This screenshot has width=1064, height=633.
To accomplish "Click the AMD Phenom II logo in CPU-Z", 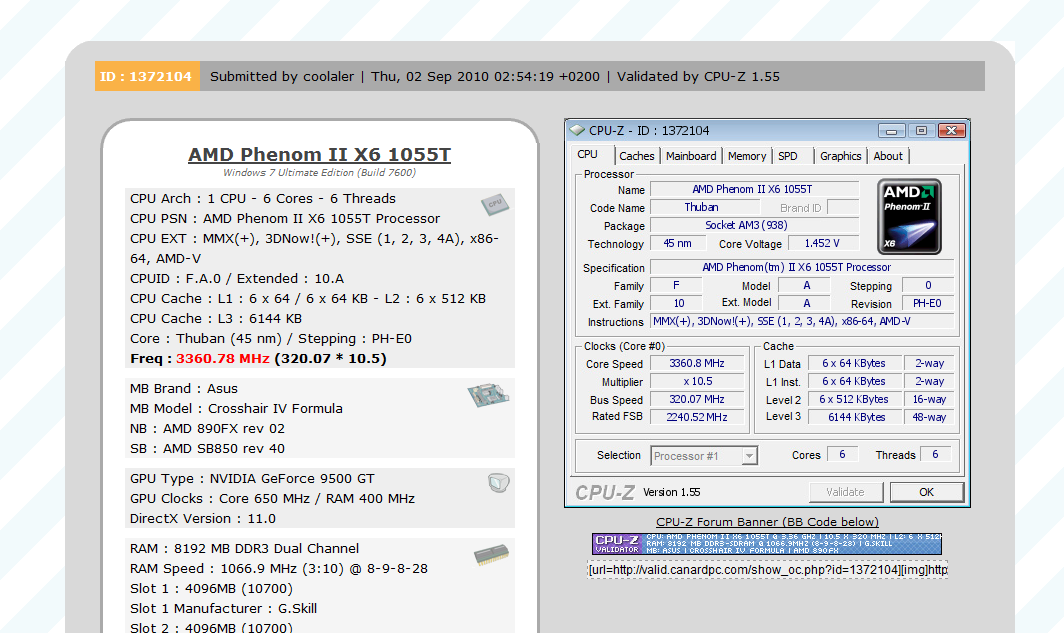I will point(909,216).
